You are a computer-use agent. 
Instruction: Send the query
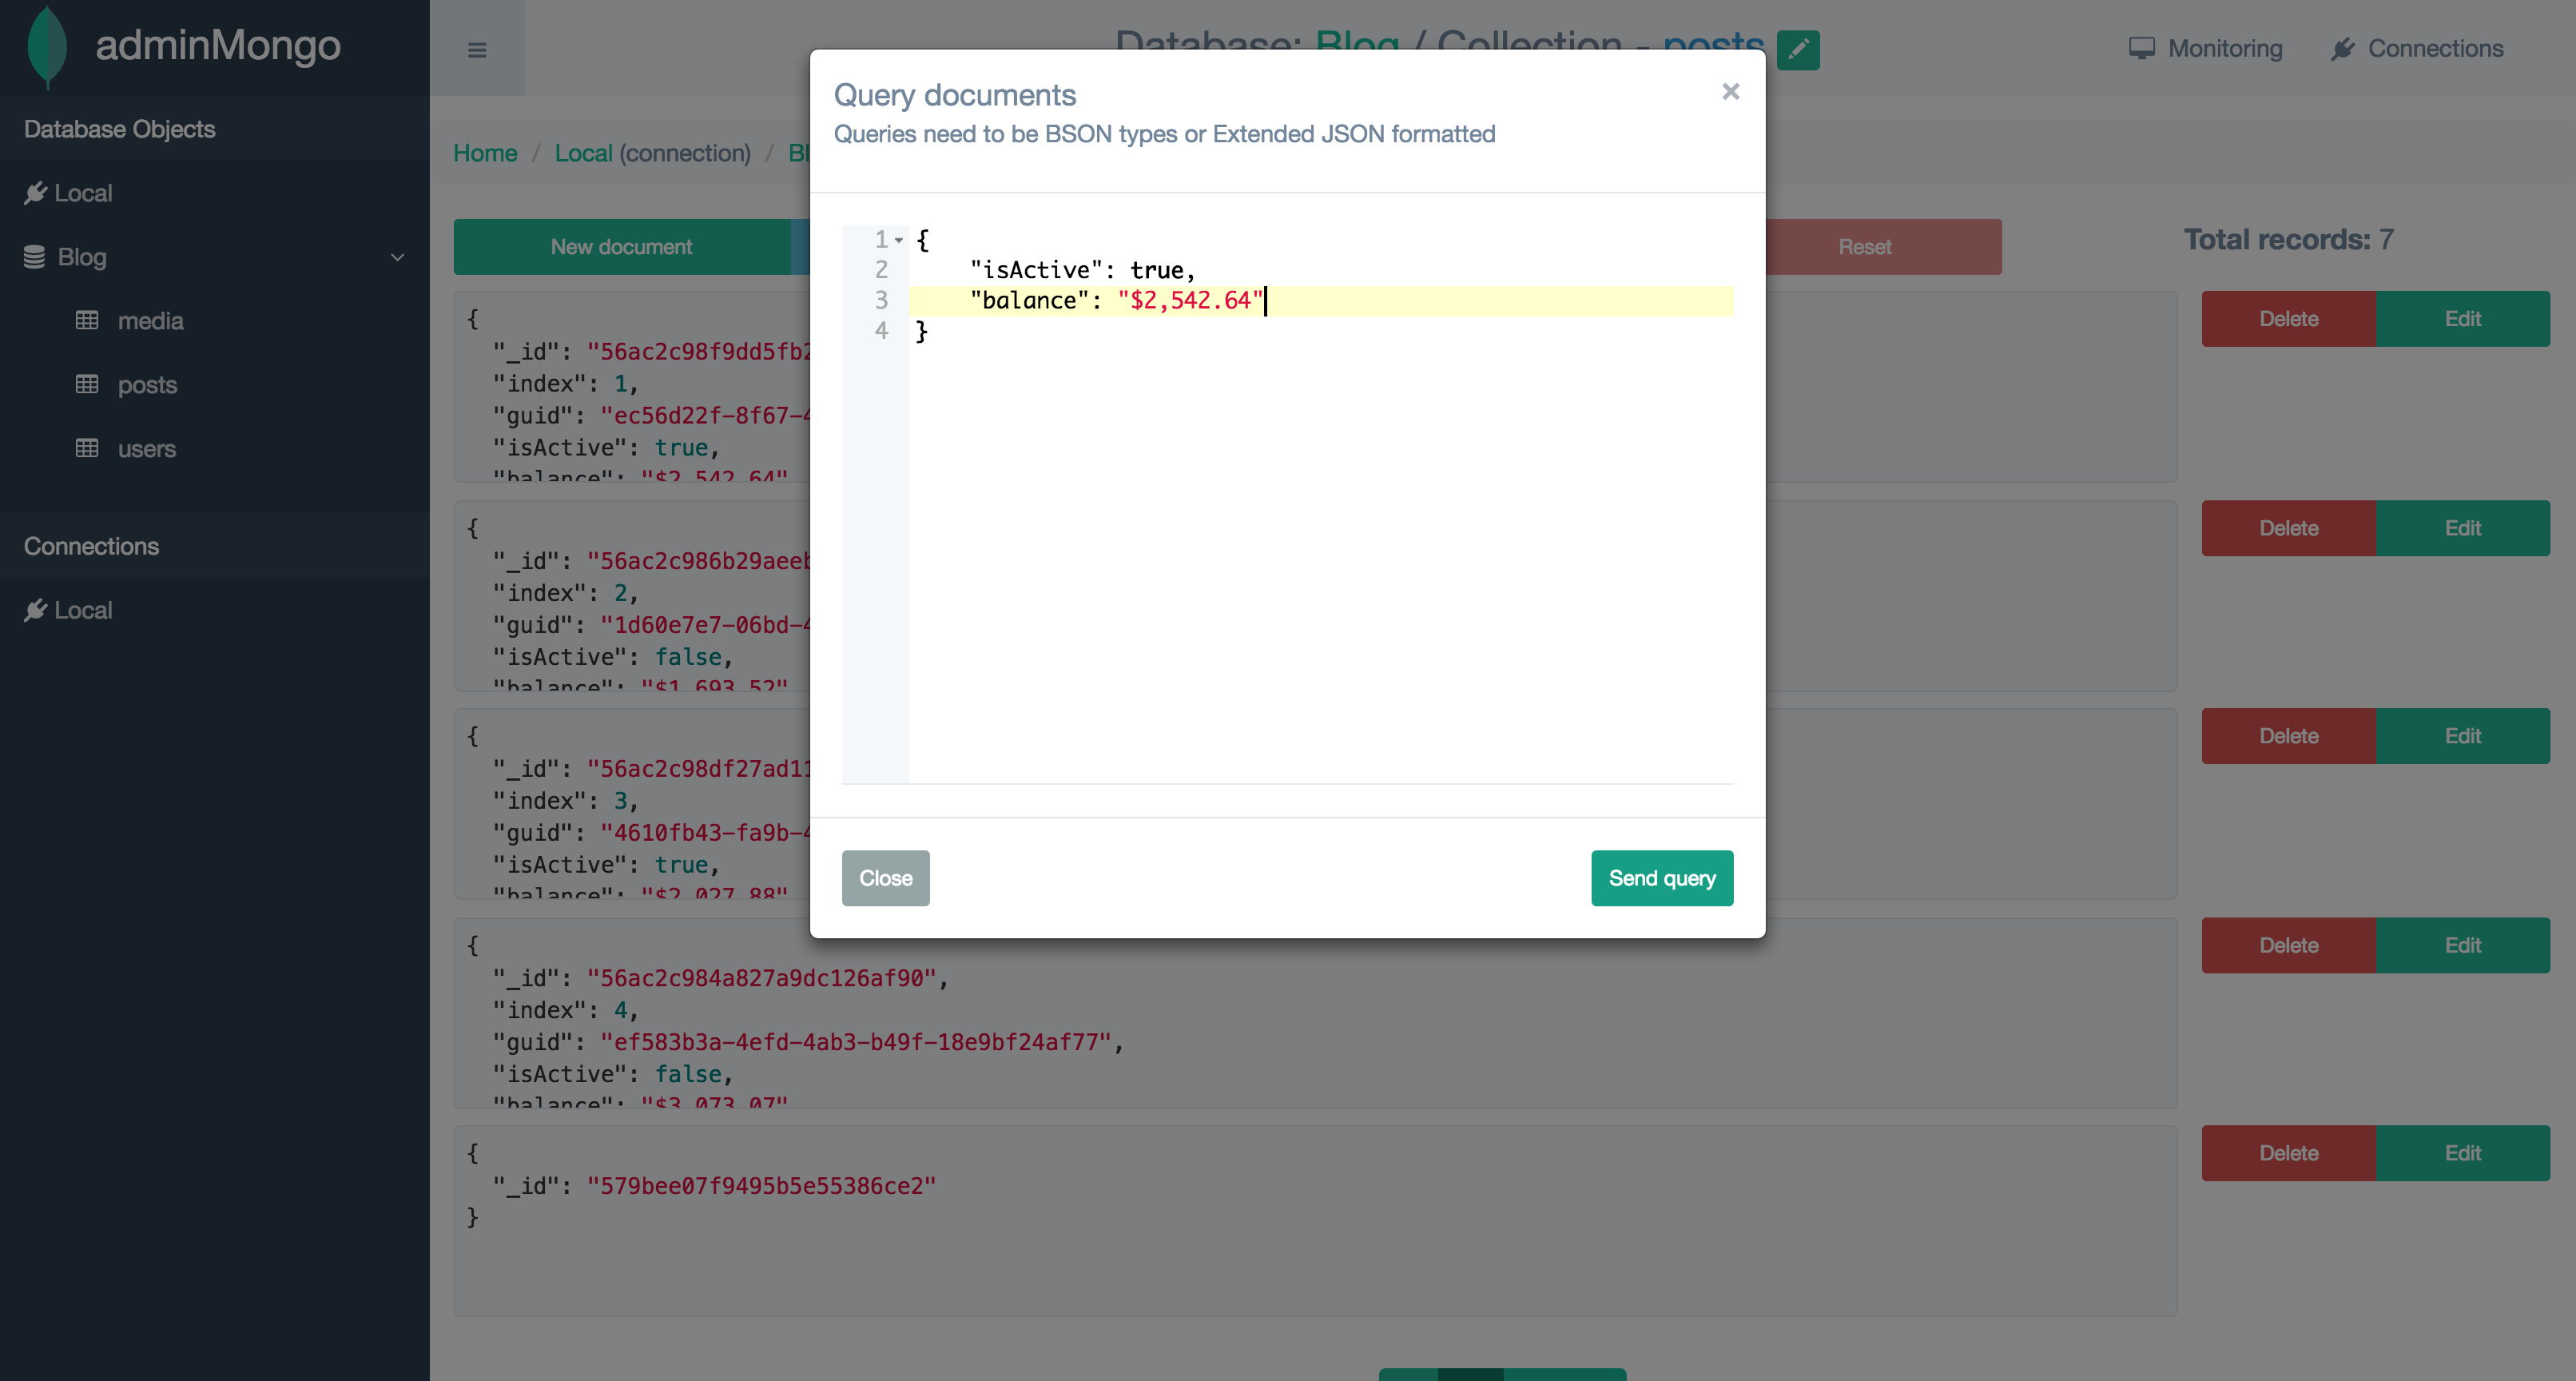(x=1662, y=878)
